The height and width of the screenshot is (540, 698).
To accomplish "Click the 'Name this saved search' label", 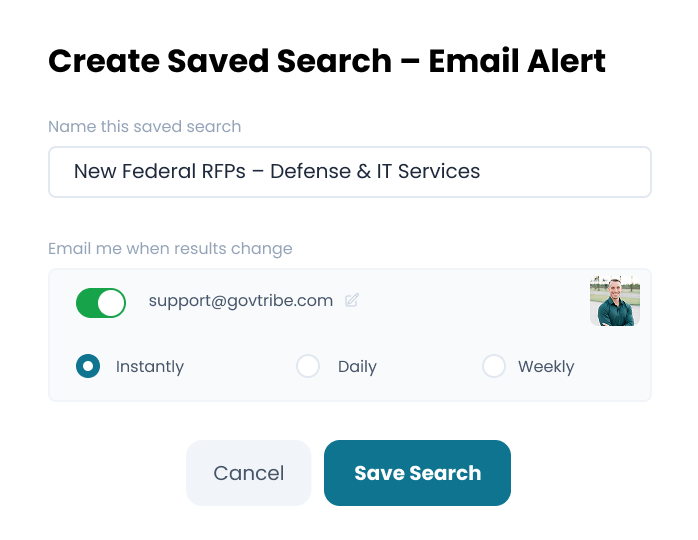I will (145, 127).
